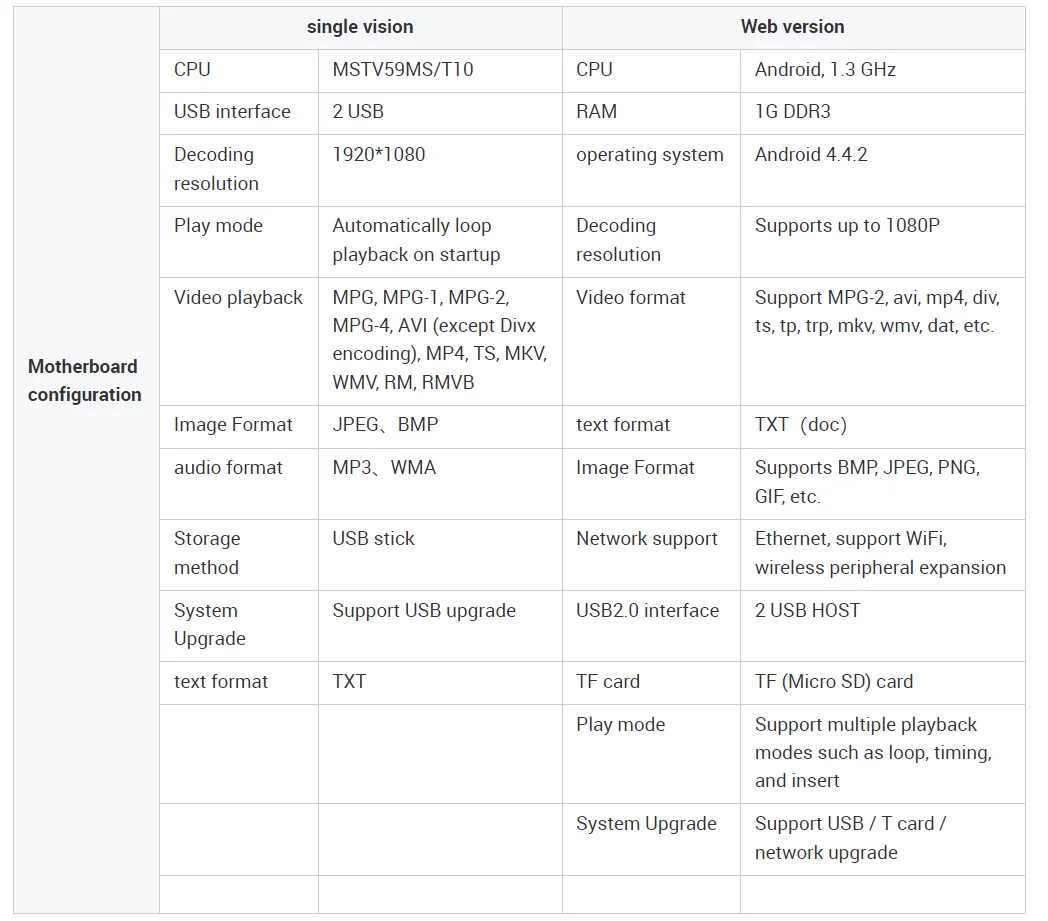Click the "USB interface" label cell

[x=232, y=112]
